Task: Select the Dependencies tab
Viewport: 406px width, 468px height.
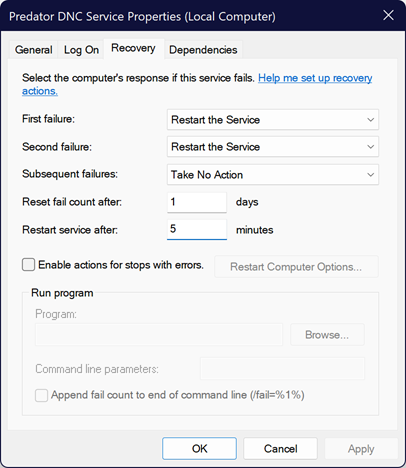Action: [203, 50]
